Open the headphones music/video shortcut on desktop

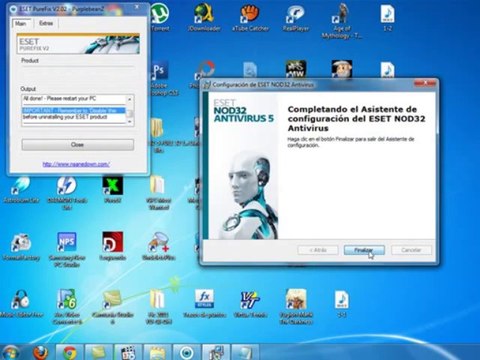[21, 303]
